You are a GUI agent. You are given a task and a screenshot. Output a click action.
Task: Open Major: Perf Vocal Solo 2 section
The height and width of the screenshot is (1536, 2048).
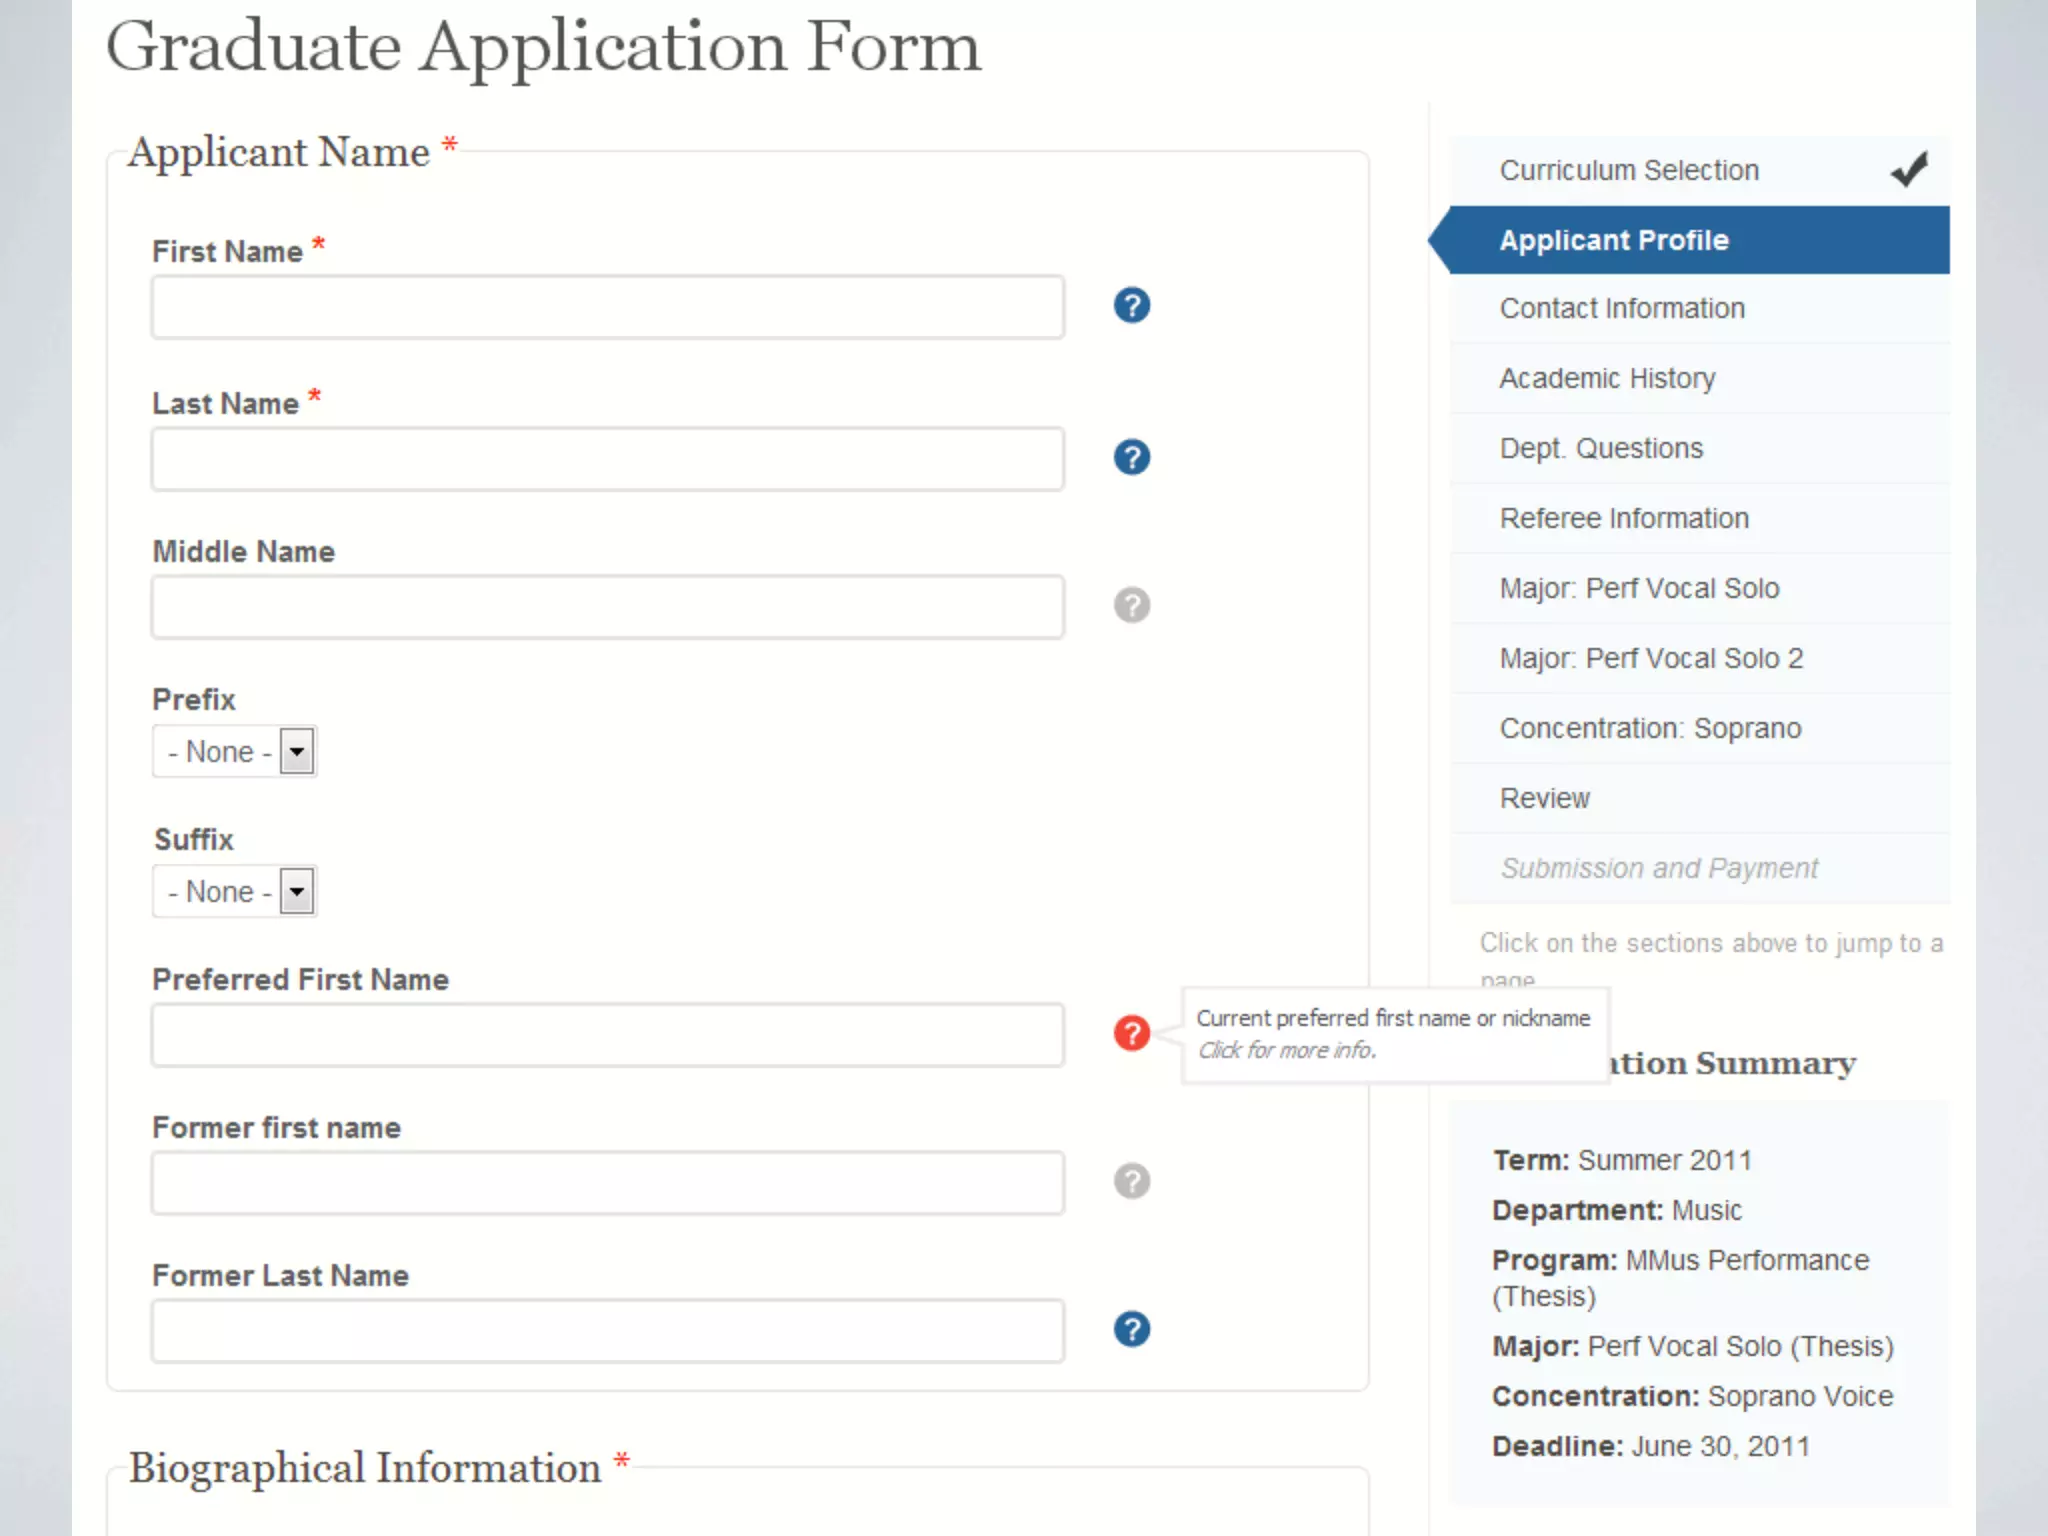(1650, 658)
